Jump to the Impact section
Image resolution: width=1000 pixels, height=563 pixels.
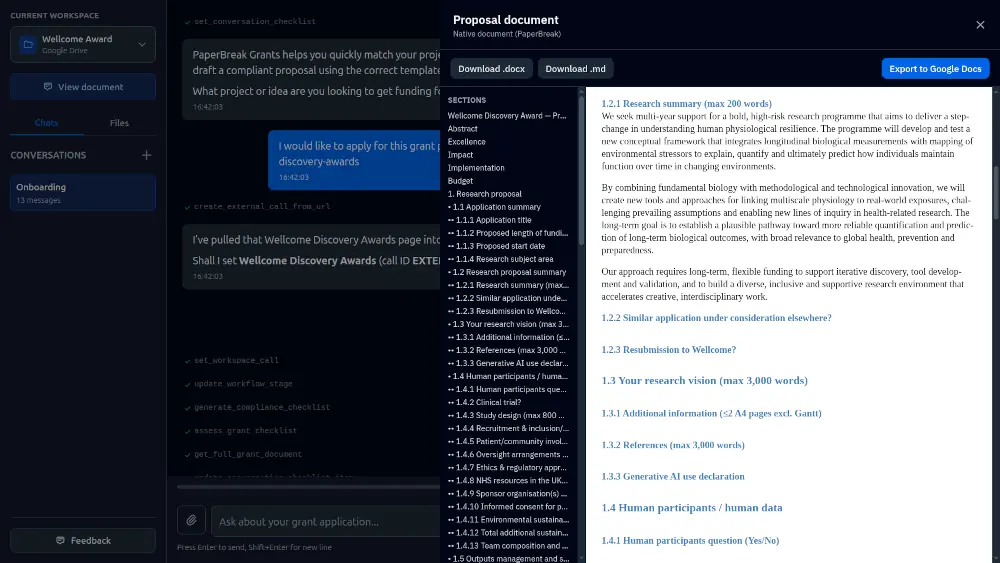(460, 155)
